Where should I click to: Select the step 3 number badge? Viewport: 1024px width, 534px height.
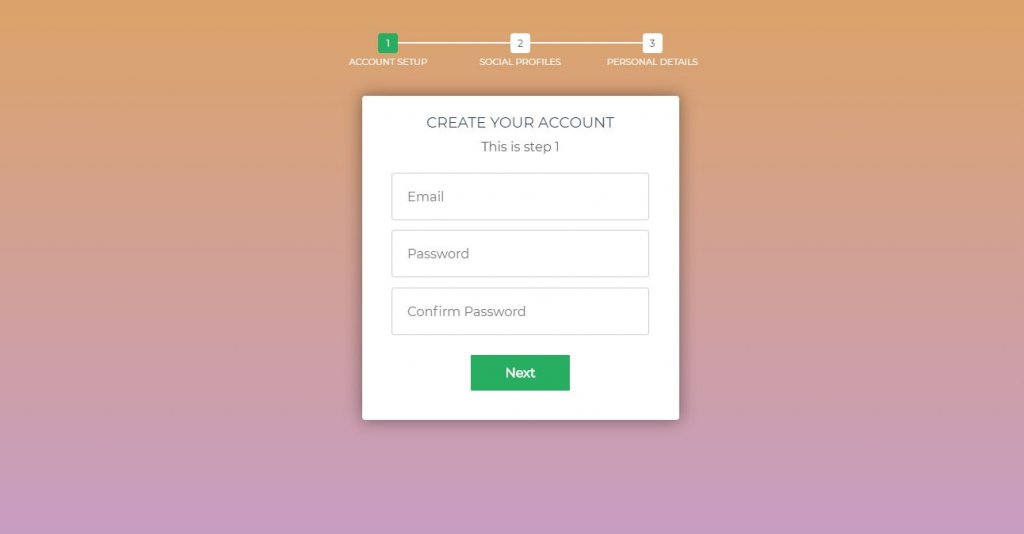click(x=652, y=43)
